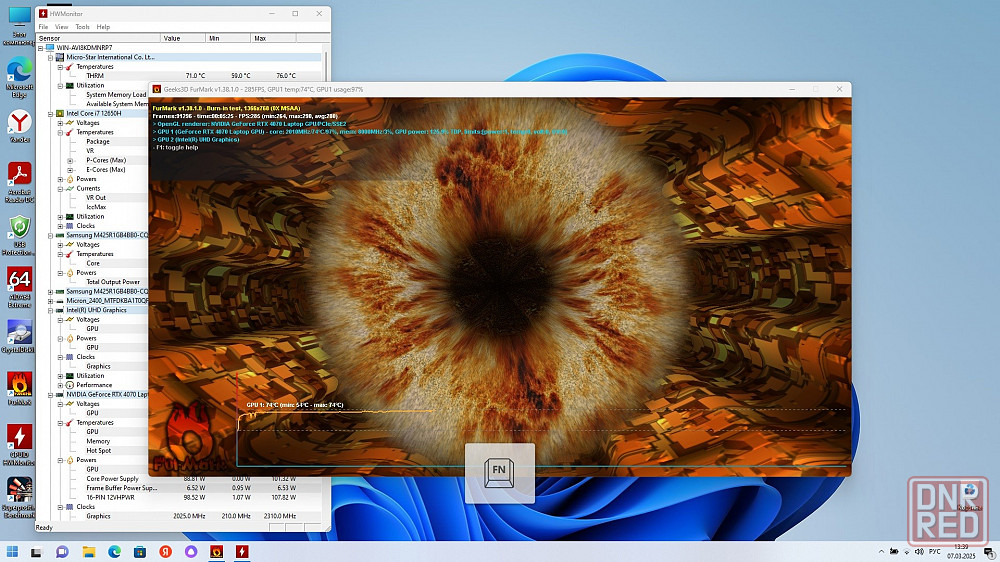The image size is (1000, 562).
Task: Launch the Yandex browser desktop shortcut
Action: click(19, 126)
